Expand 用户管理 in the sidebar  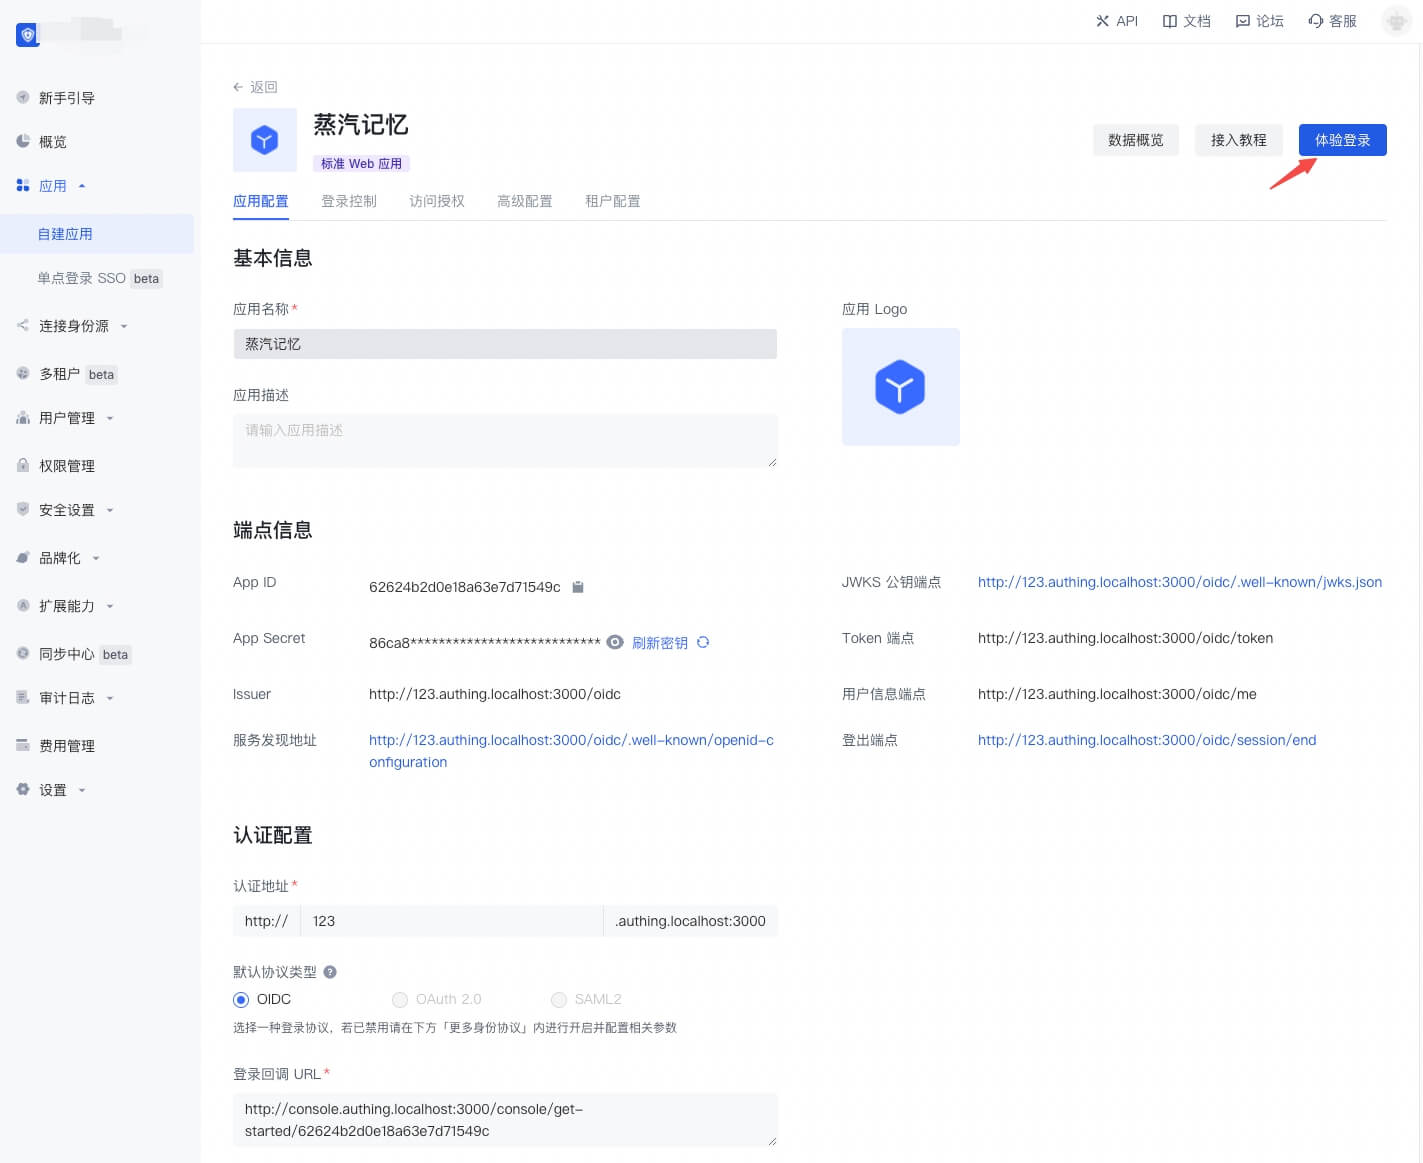tap(67, 418)
